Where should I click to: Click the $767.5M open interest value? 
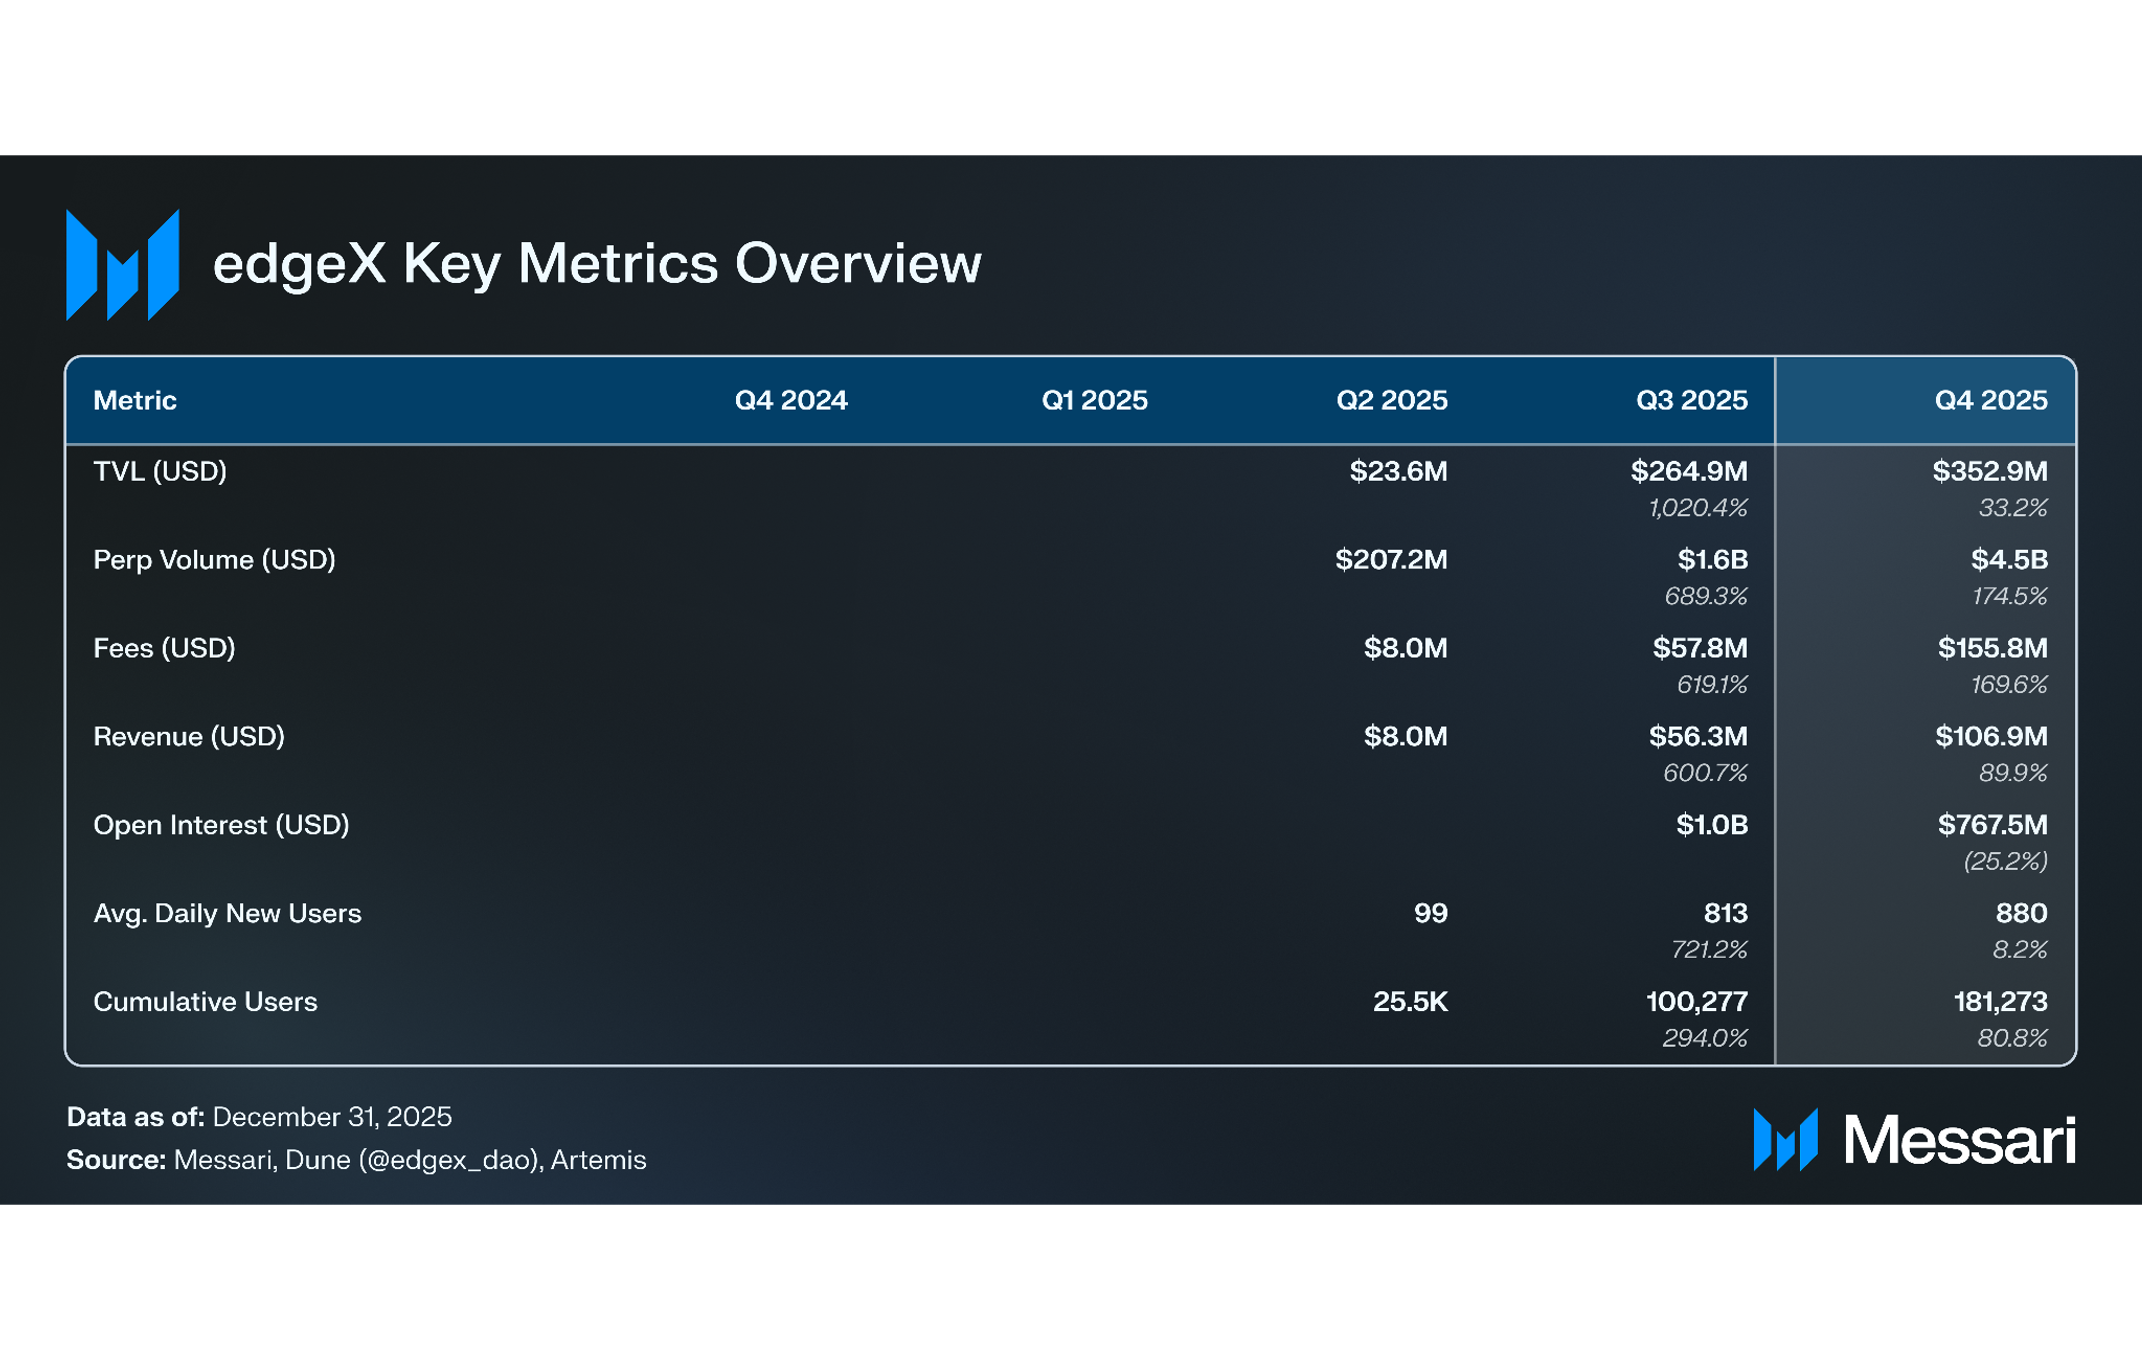click(x=1992, y=825)
